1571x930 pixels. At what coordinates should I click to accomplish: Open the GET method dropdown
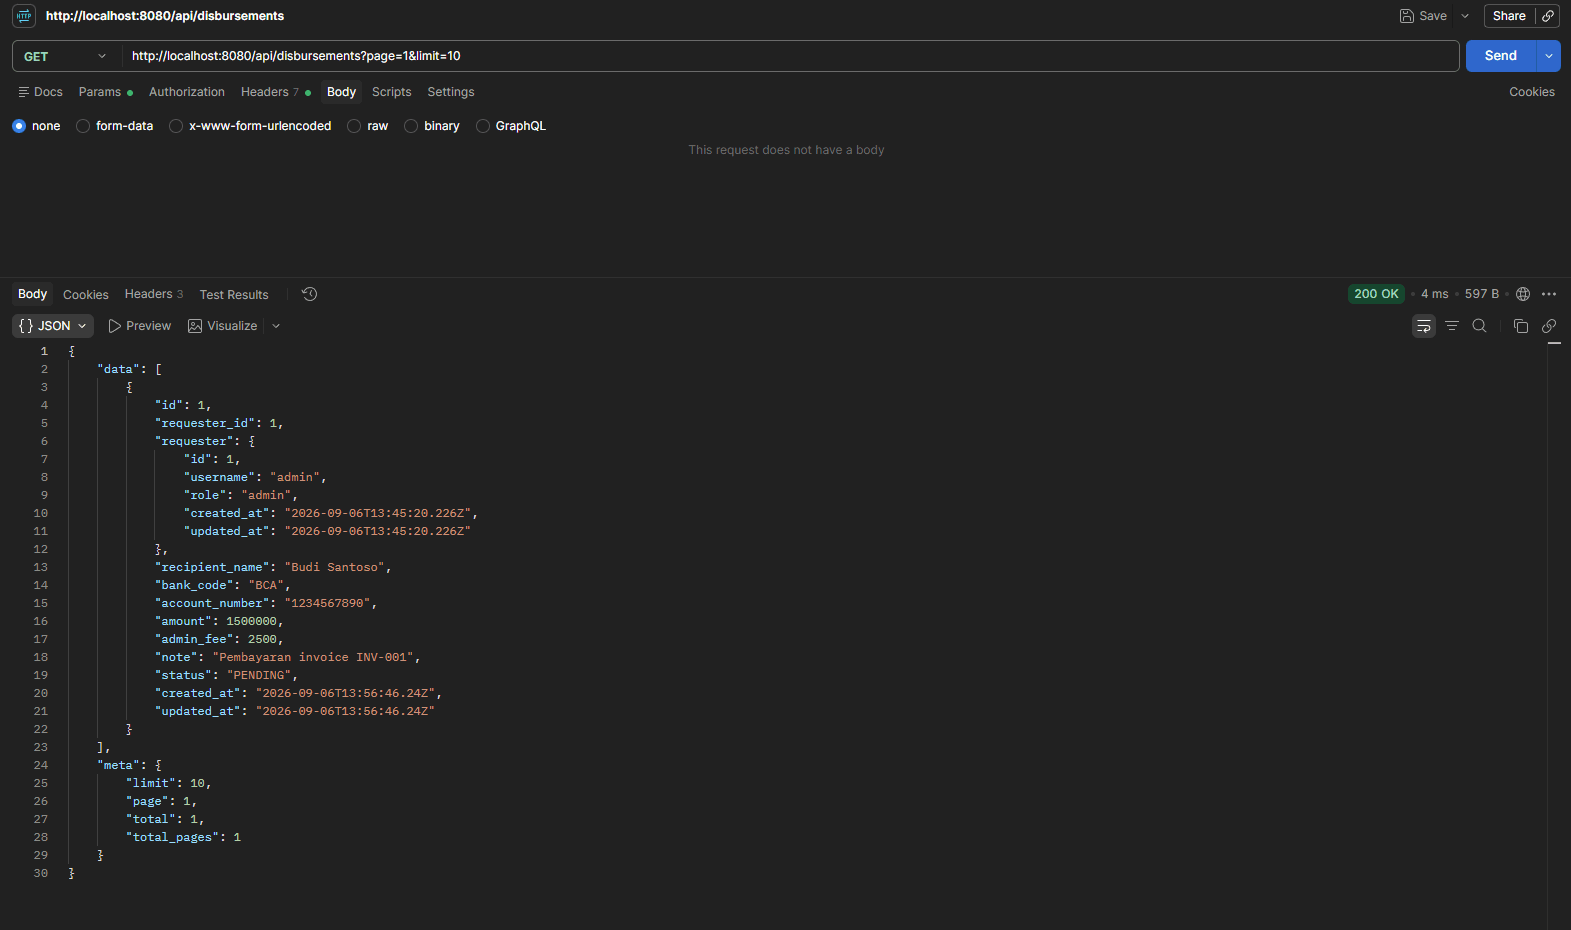pos(65,56)
